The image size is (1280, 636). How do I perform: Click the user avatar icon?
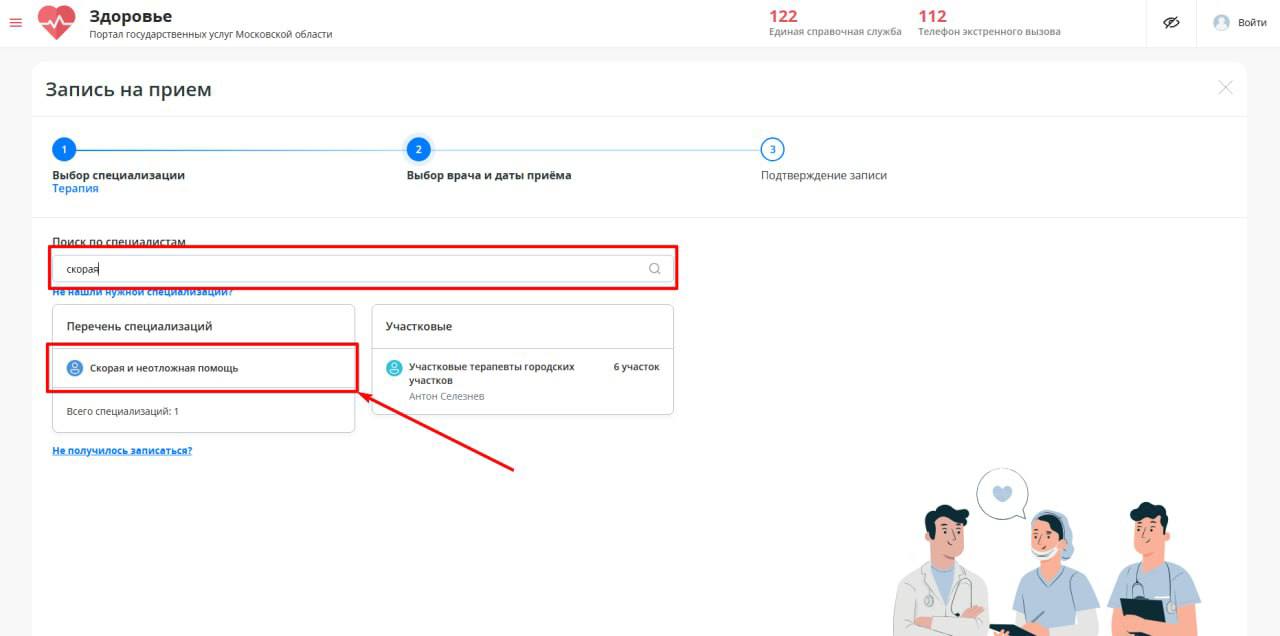click(1221, 23)
